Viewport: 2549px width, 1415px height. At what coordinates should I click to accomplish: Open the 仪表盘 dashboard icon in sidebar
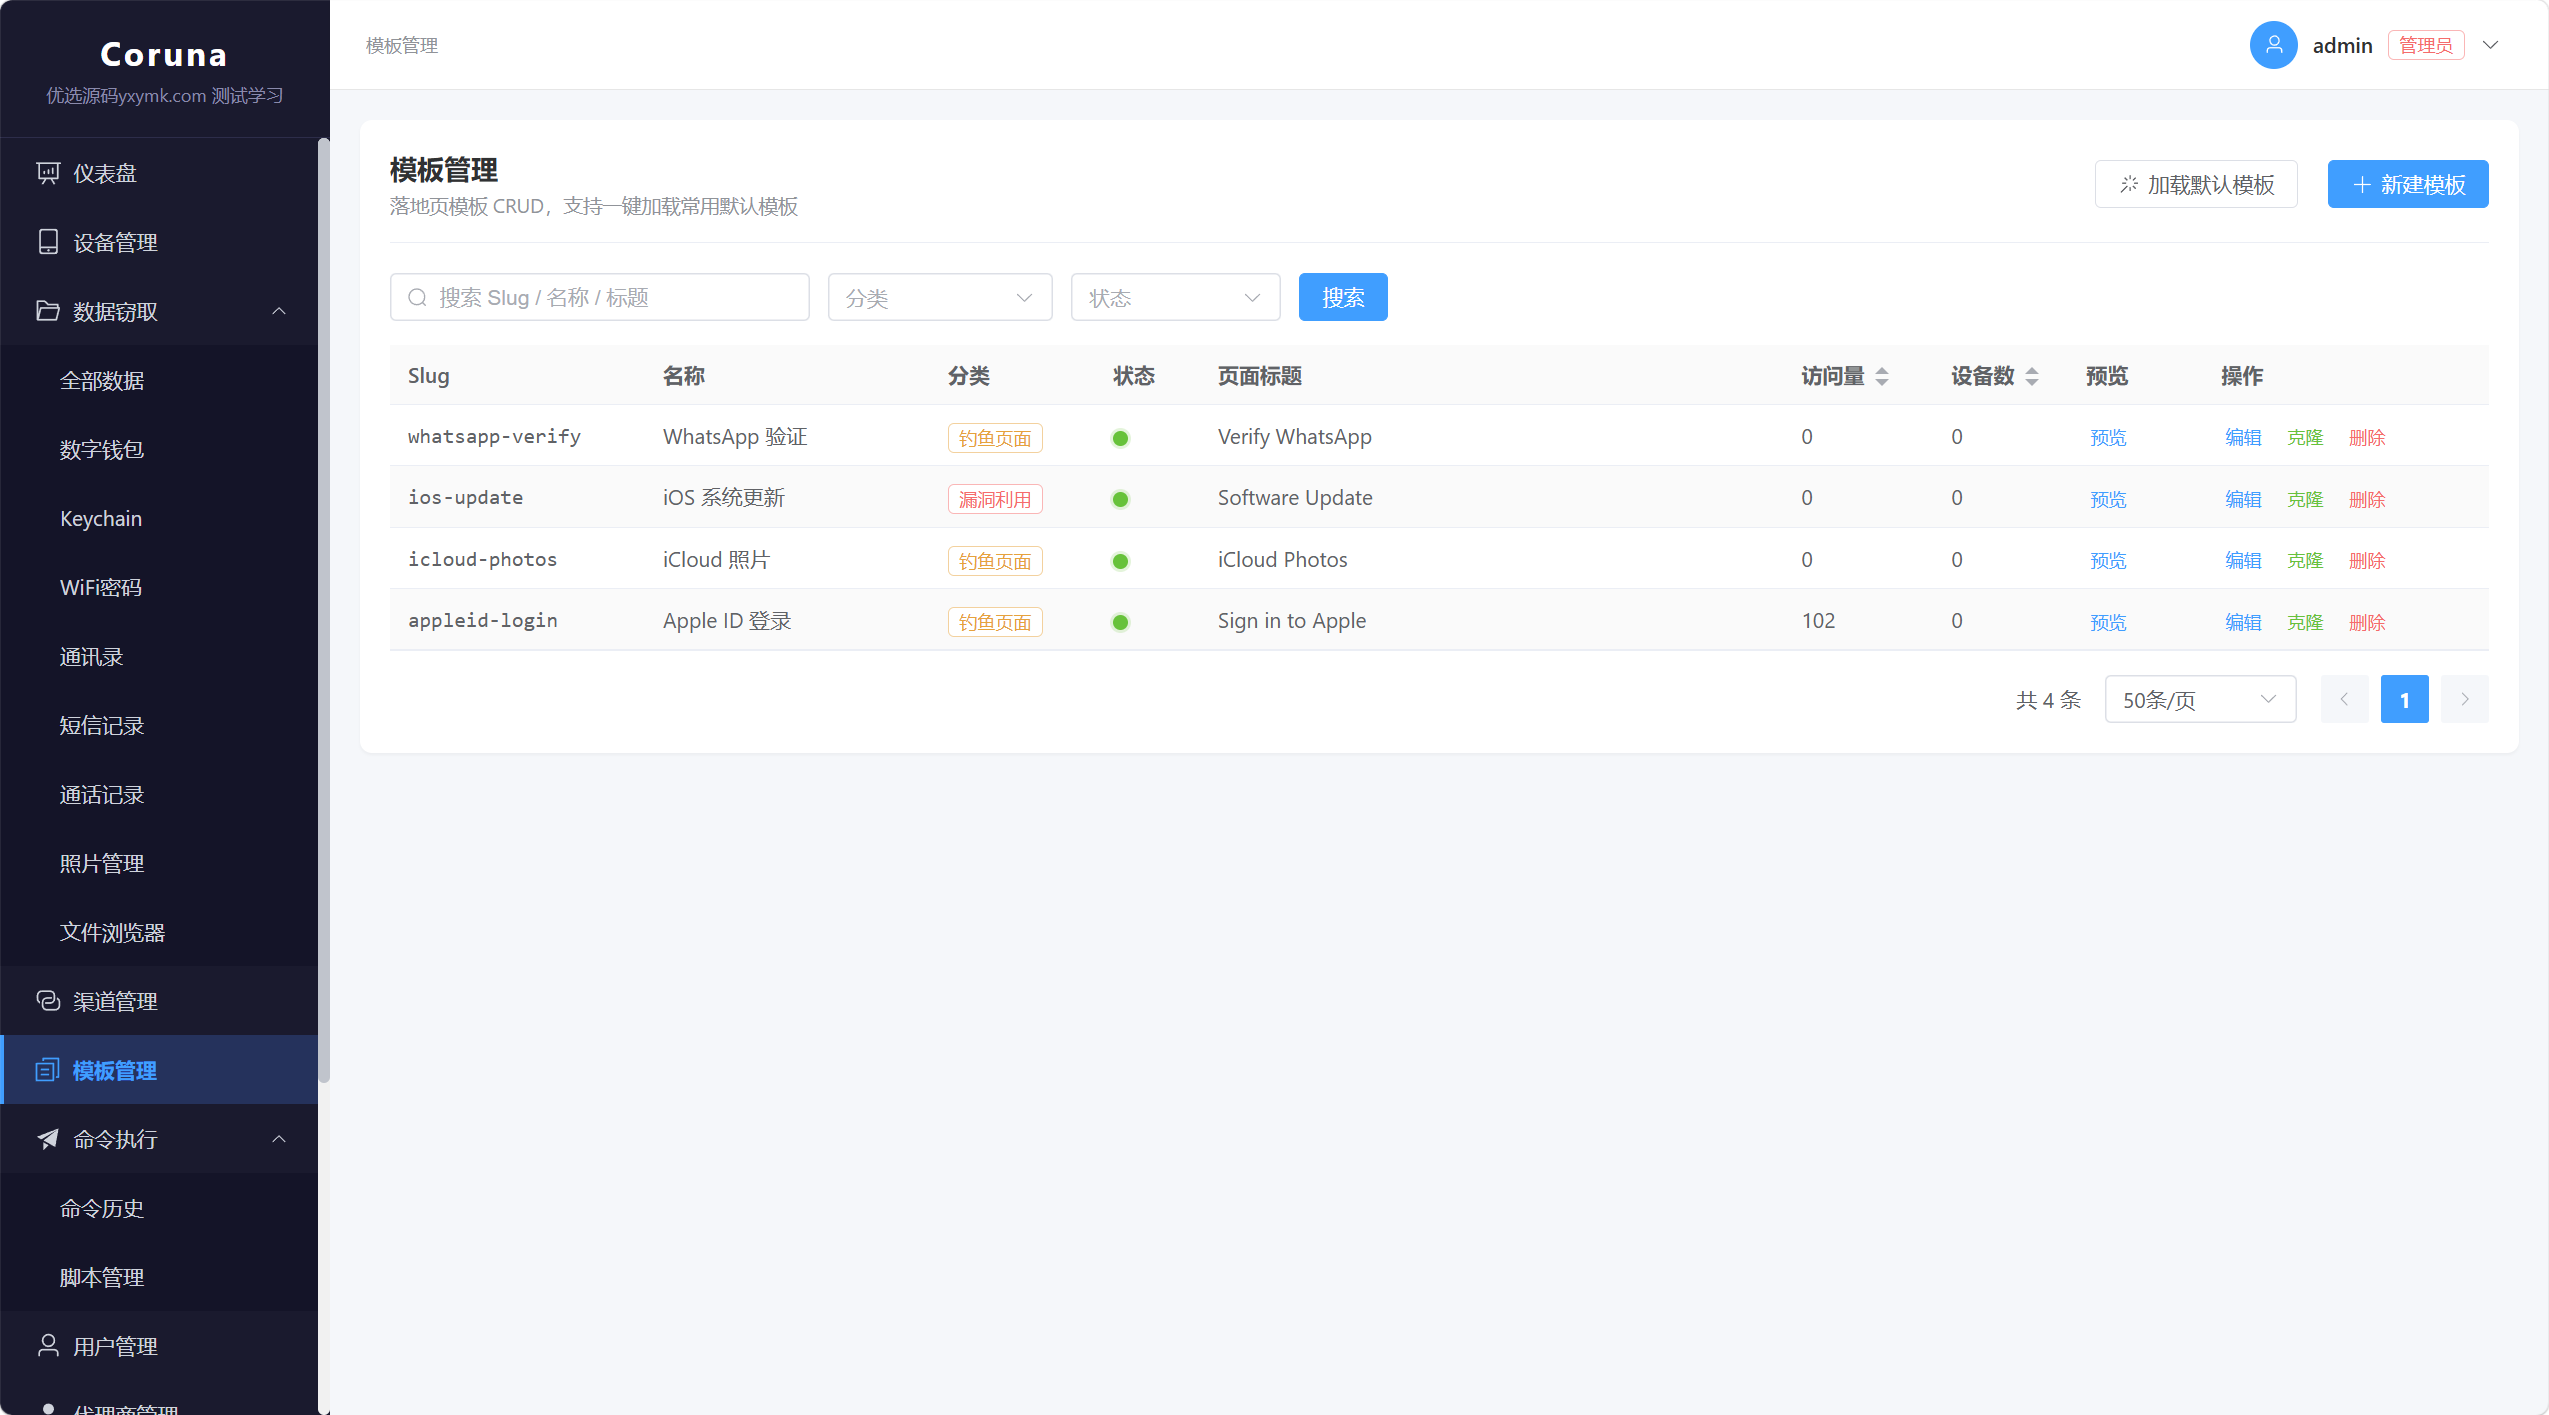click(48, 173)
